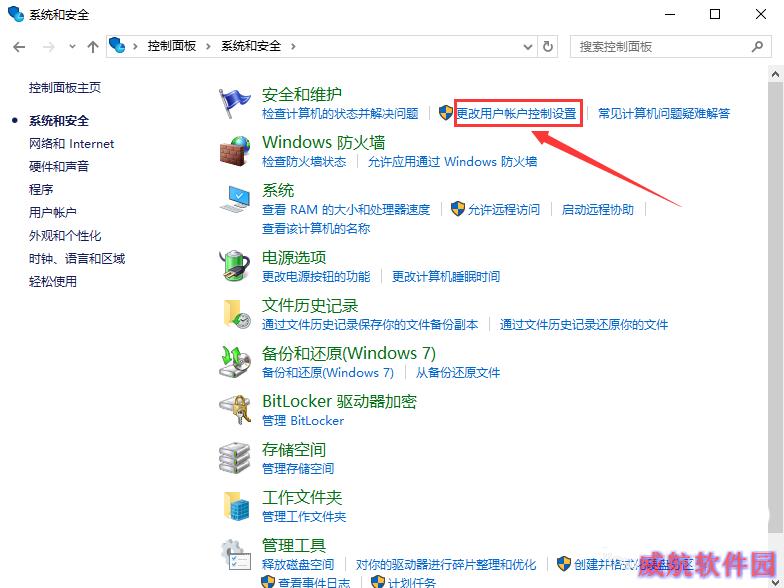This screenshot has width=784, height=588.
Task: Click the control panel icon in address bar
Action: pos(117,46)
